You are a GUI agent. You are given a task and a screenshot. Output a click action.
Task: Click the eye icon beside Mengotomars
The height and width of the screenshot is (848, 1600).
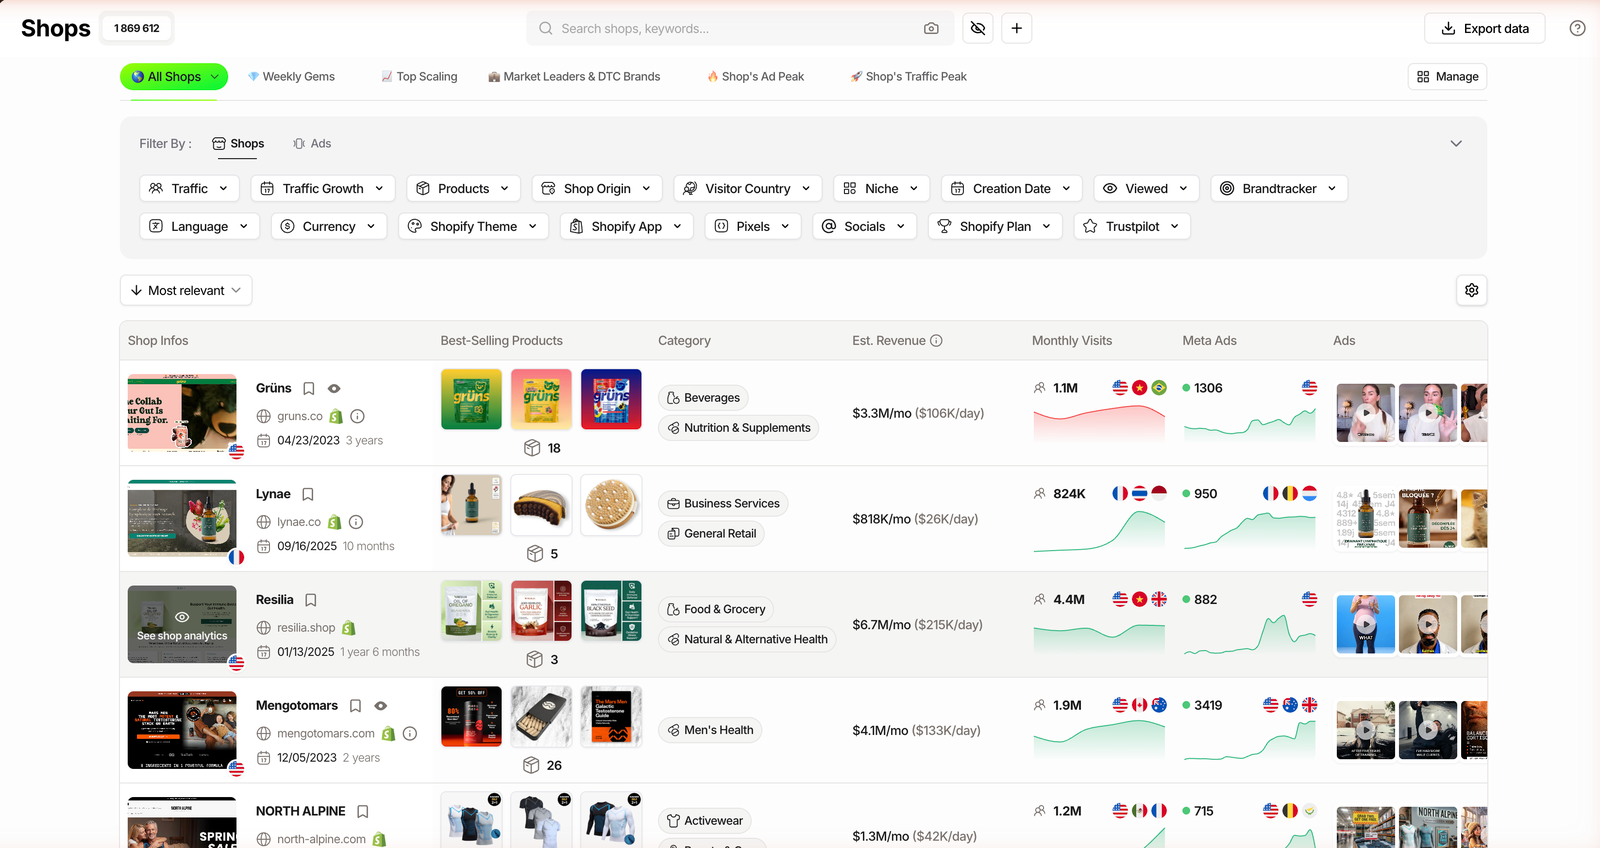click(380, 706)
